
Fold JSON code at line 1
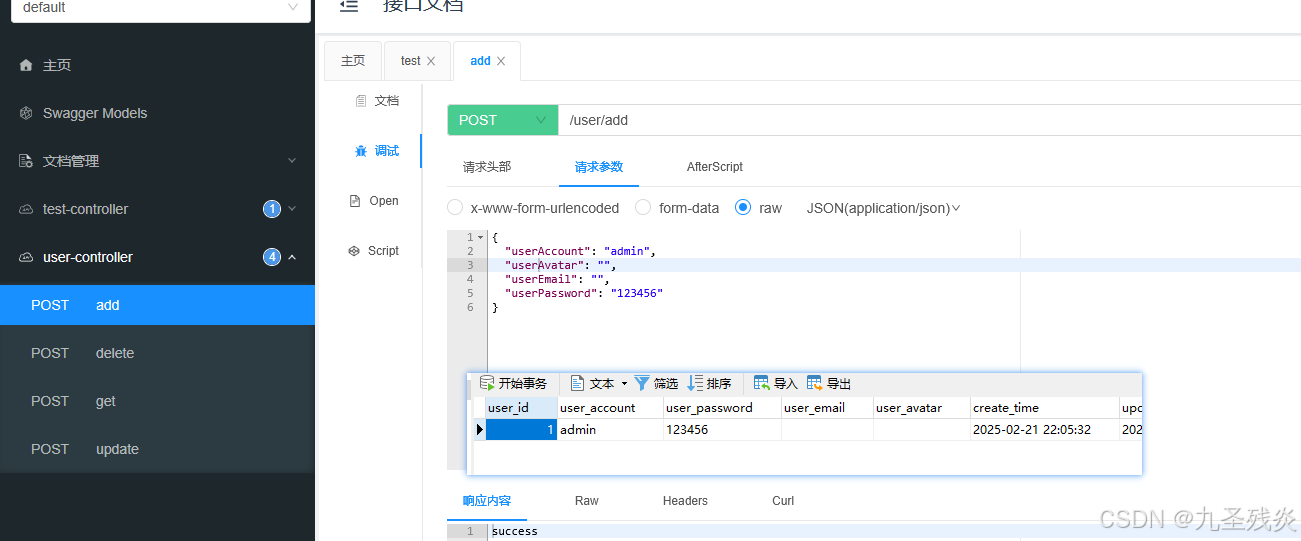[480, 237]
